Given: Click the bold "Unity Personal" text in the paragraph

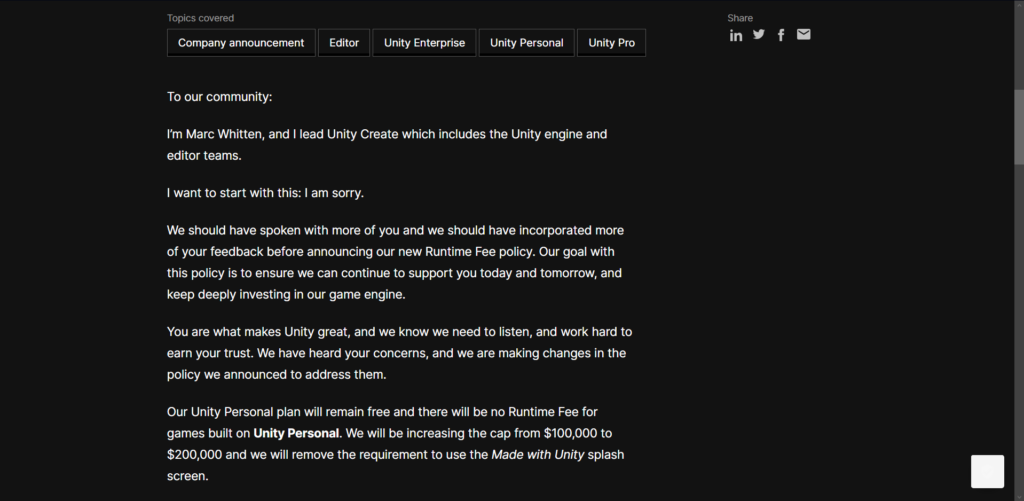Looking at the screenshot, I should [x=296, y=433].
